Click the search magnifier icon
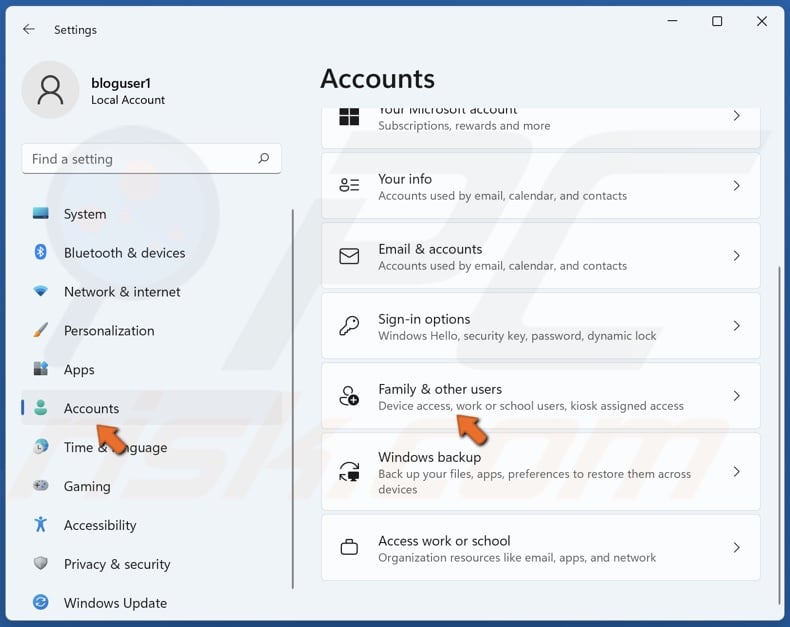The width and height of the screenshot is (790, 627). point(264,159)
